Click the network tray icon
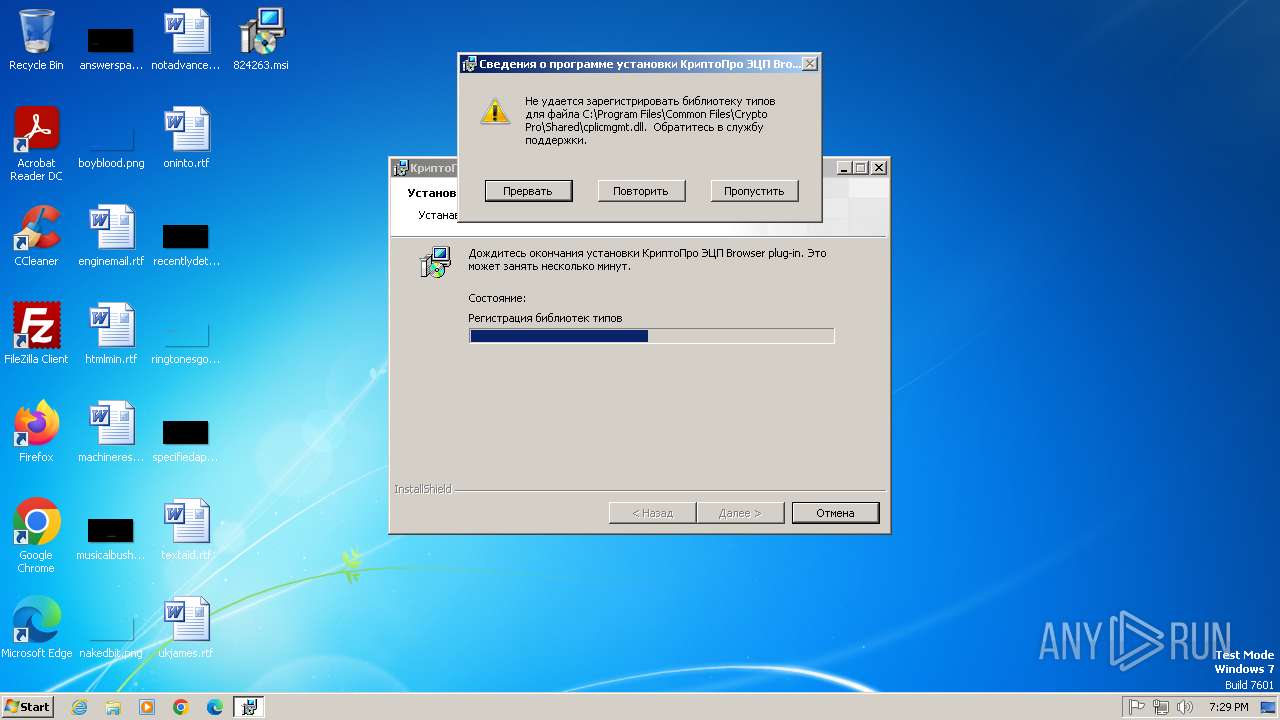The height and width of the screenshot is (720, 1280). click(1161, 707)
